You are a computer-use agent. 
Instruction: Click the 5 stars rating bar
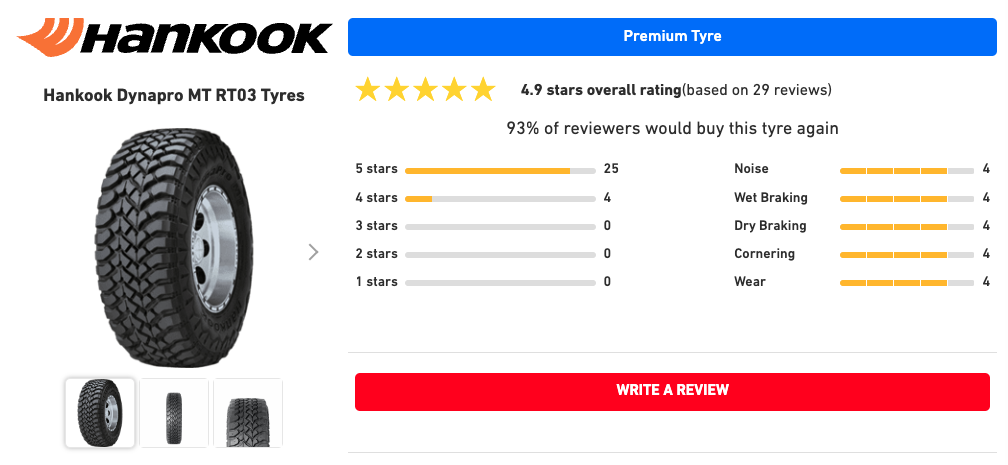[500, 170]
